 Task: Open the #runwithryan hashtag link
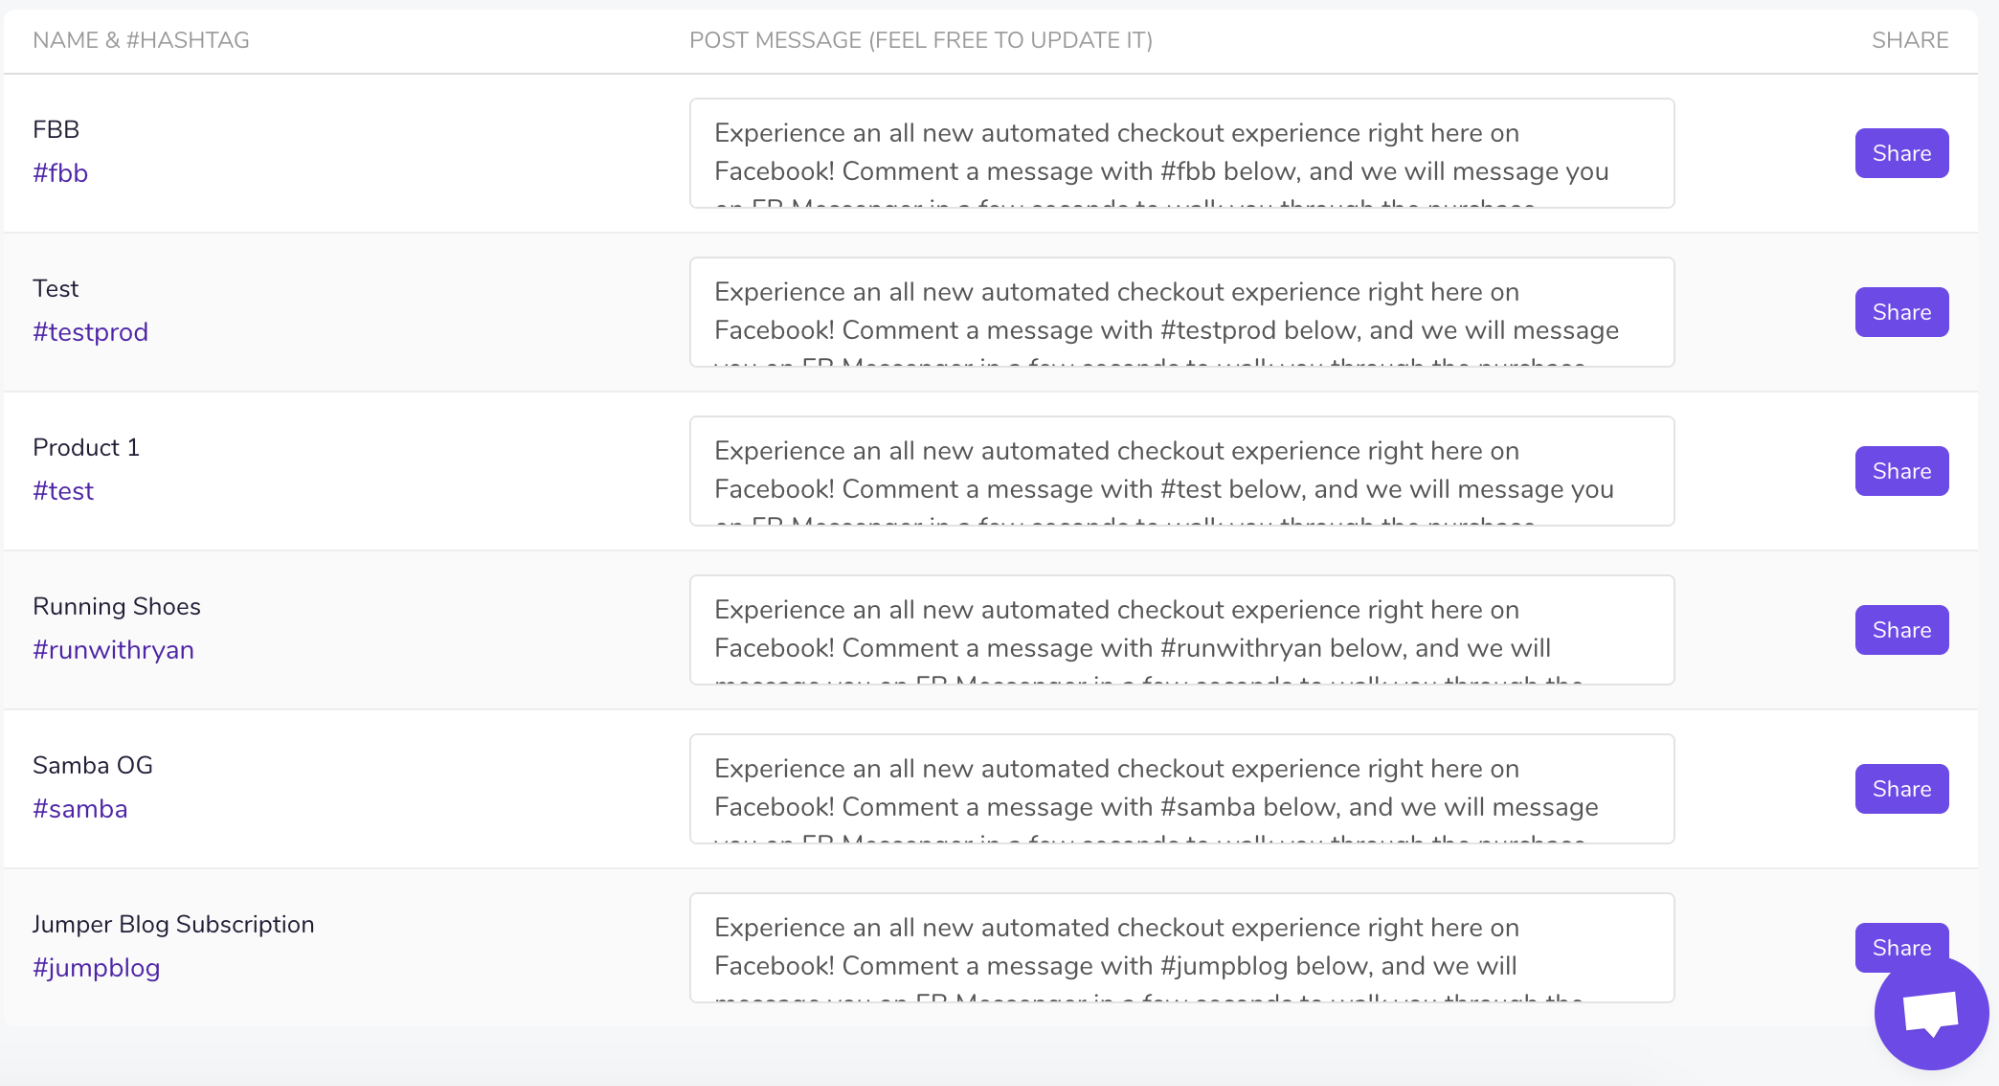[x=113, y=650]
